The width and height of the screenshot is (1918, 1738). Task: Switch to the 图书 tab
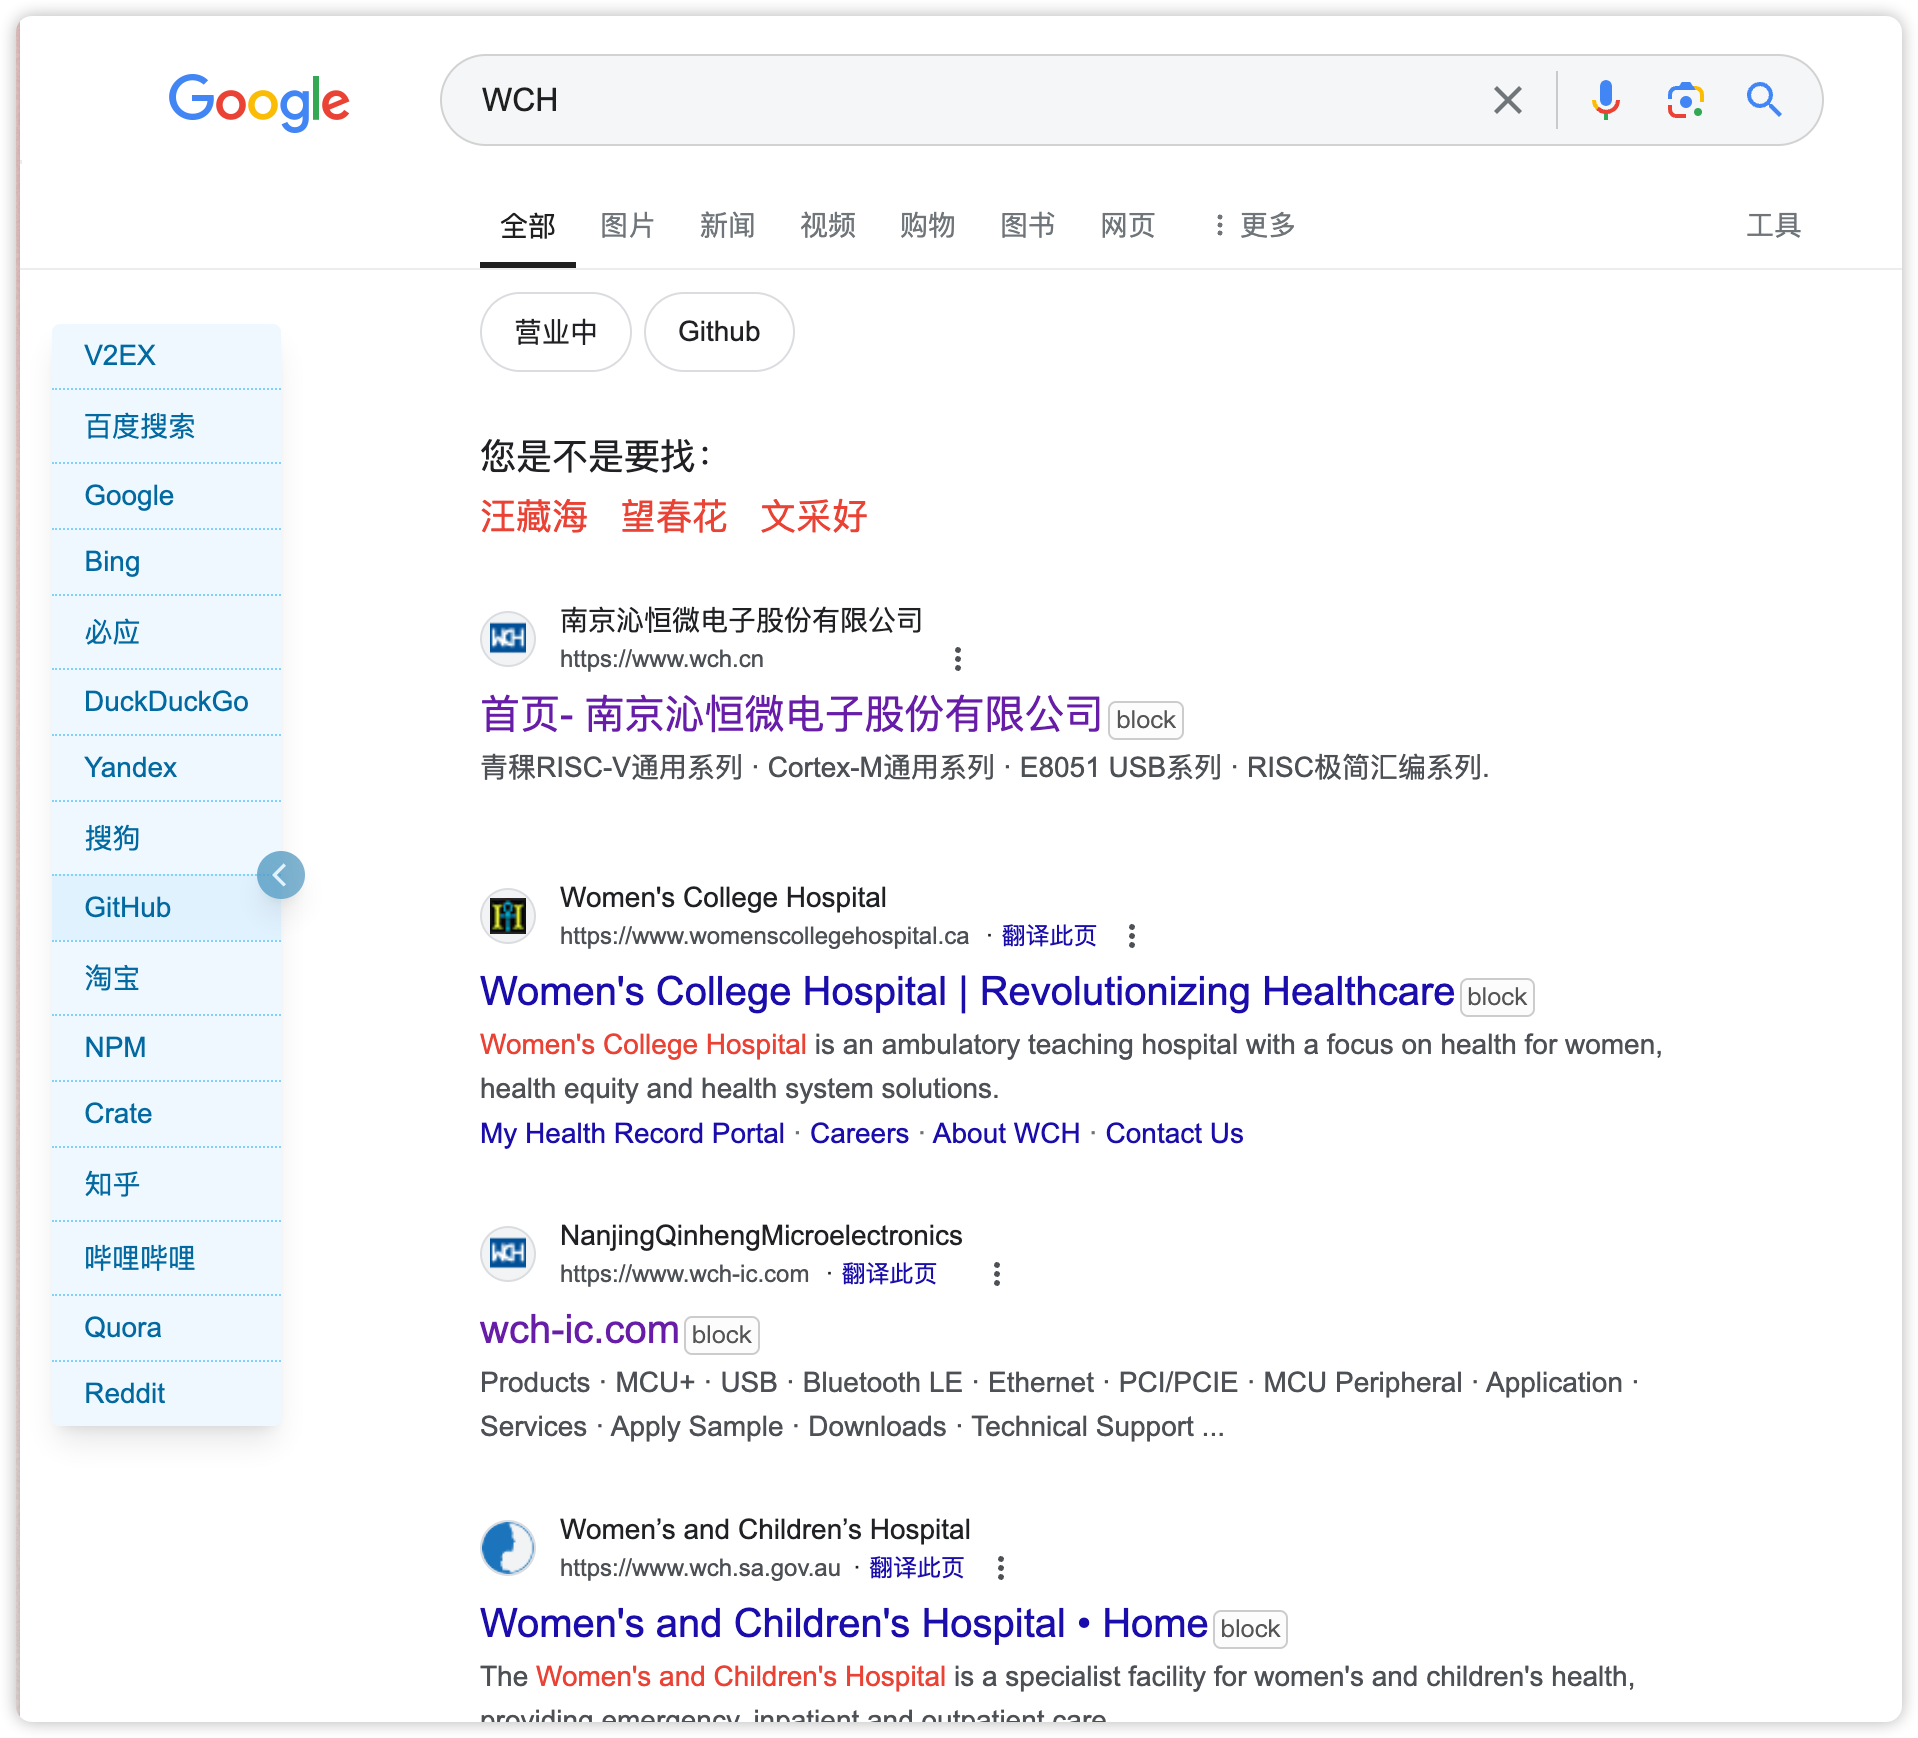1027,226
